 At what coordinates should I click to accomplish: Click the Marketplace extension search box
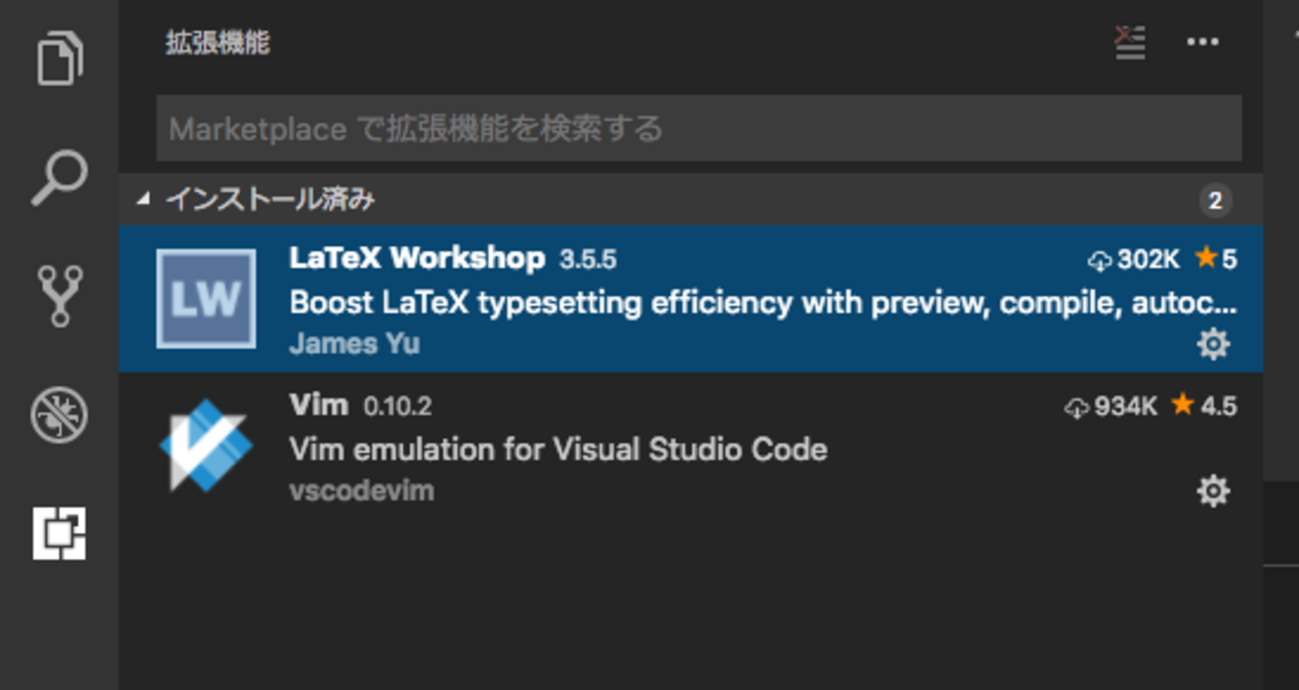point(698,128)
